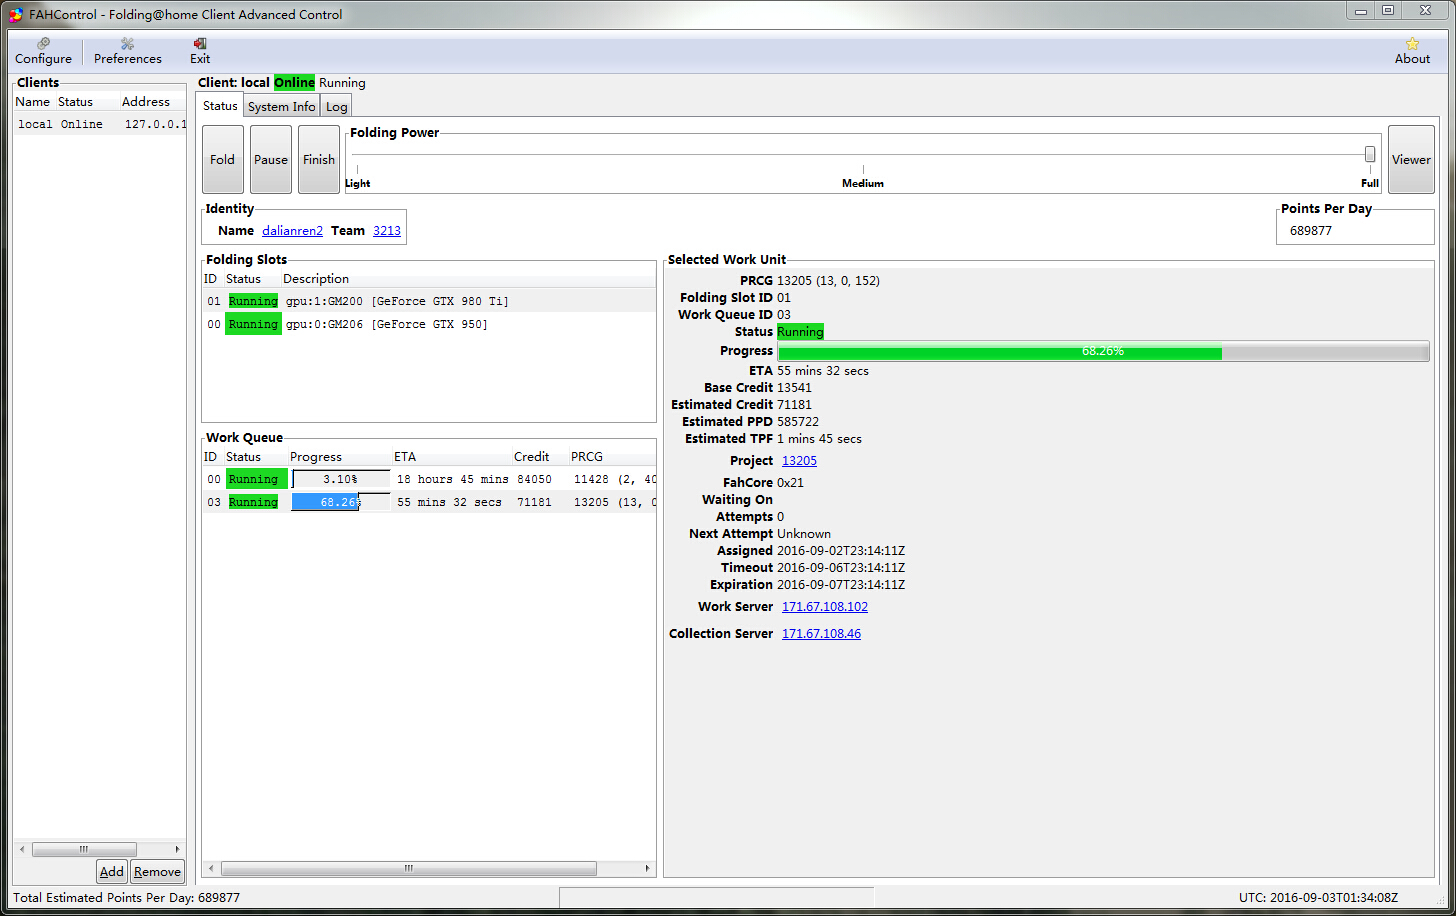Click the dalianren2 name link
The image size is (1456, 916).
[292, 231]
